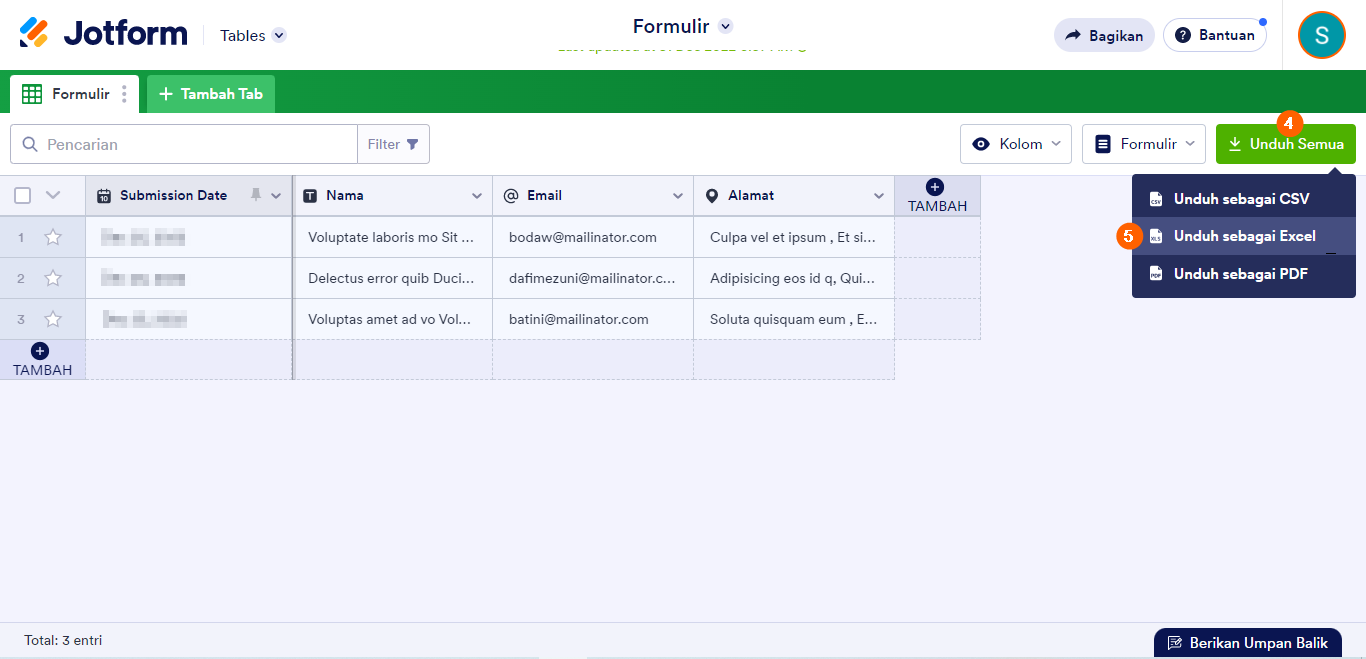Image resolution: width=1366 pixels, height=659 pixels.
Task: Click the @ icon on the Email column
Action: coord(510,195)
